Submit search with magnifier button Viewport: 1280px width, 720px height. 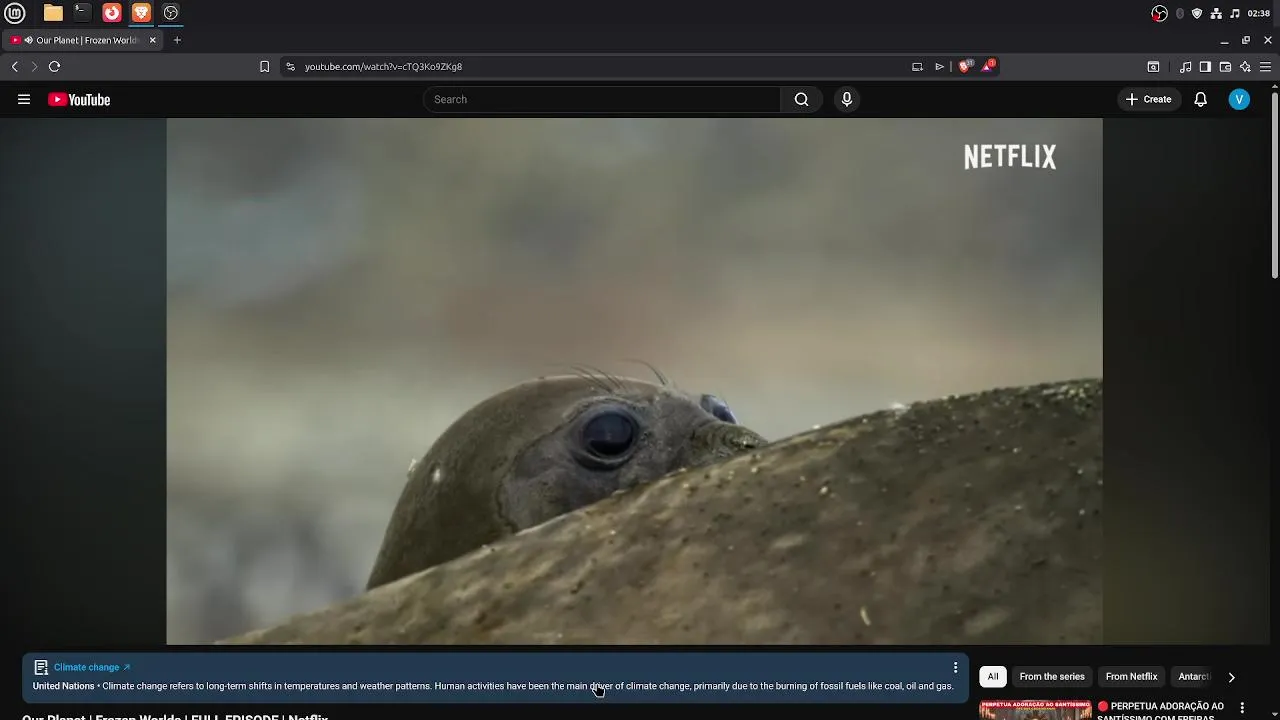[801, 99]
